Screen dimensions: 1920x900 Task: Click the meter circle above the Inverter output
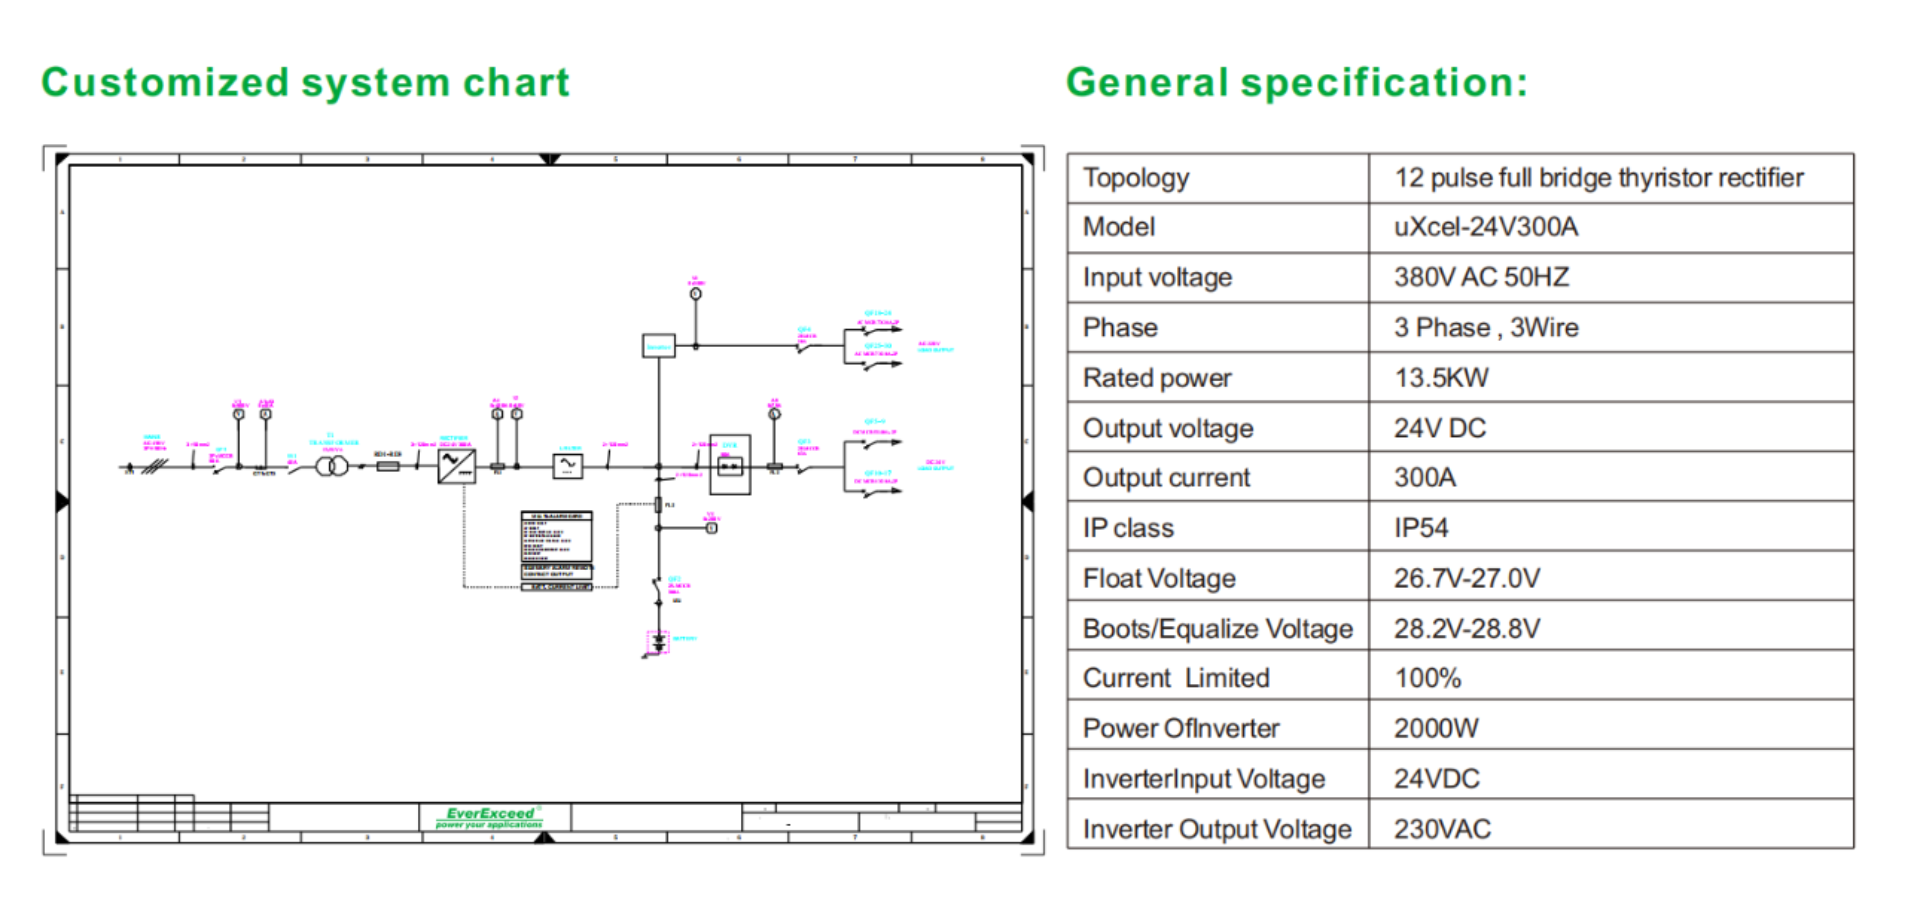696,294
